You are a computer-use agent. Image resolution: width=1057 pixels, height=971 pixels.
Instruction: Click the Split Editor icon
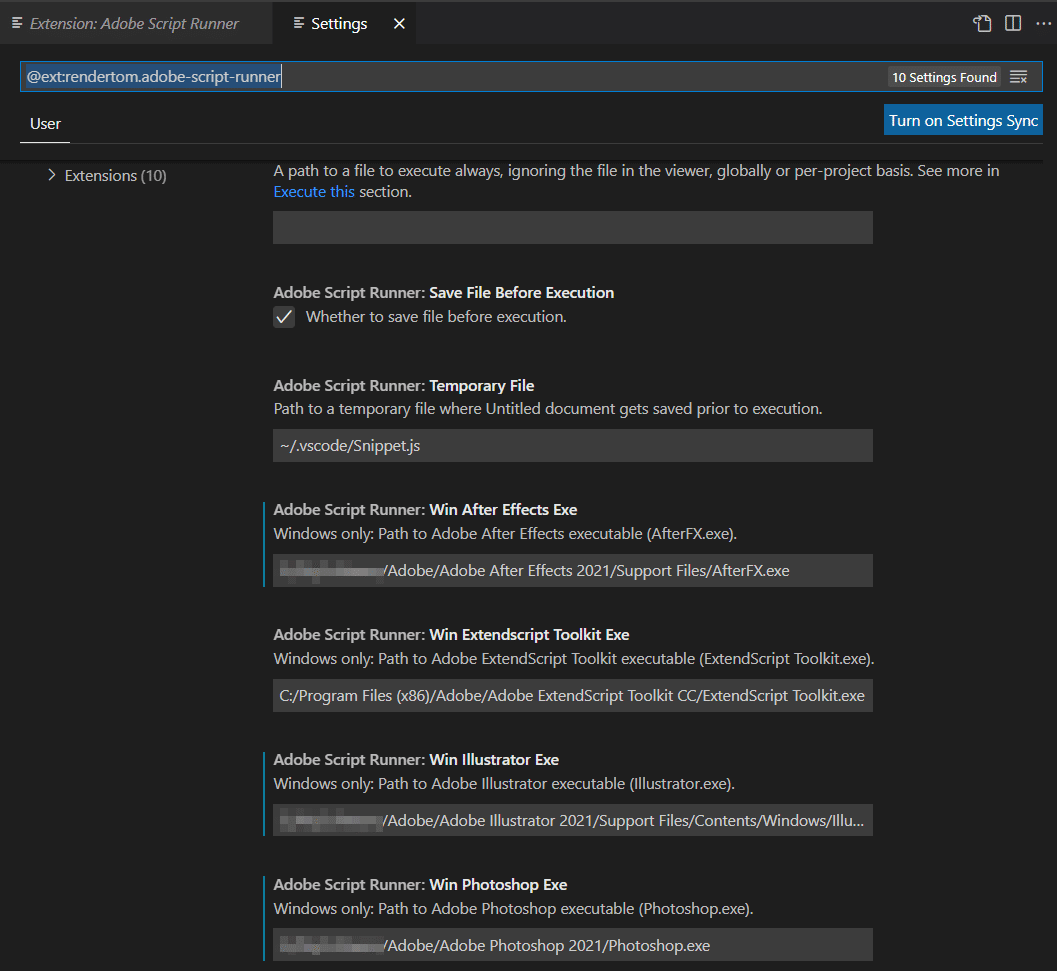(x=1013, y=23)
